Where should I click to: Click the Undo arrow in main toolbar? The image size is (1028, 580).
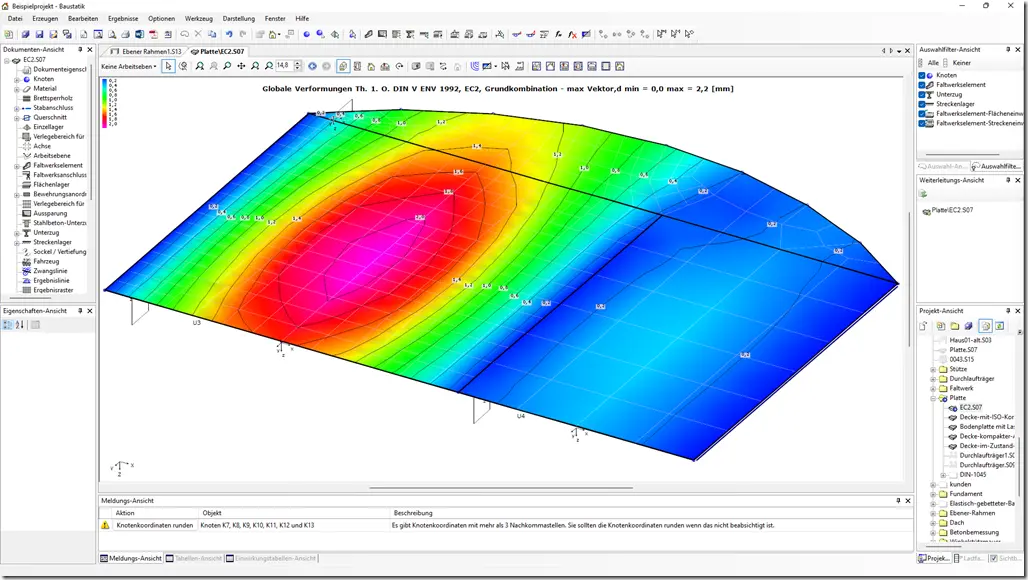pyautogui.click(x=229, y=34)
